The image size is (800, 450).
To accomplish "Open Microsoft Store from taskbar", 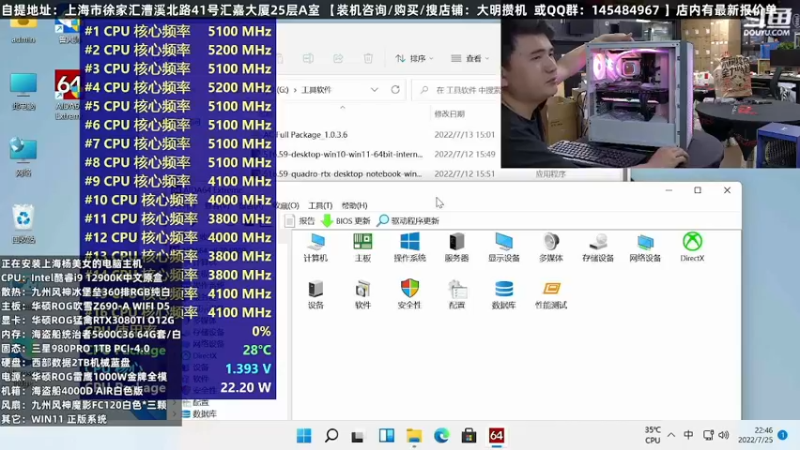I will [x=469, y=436].
